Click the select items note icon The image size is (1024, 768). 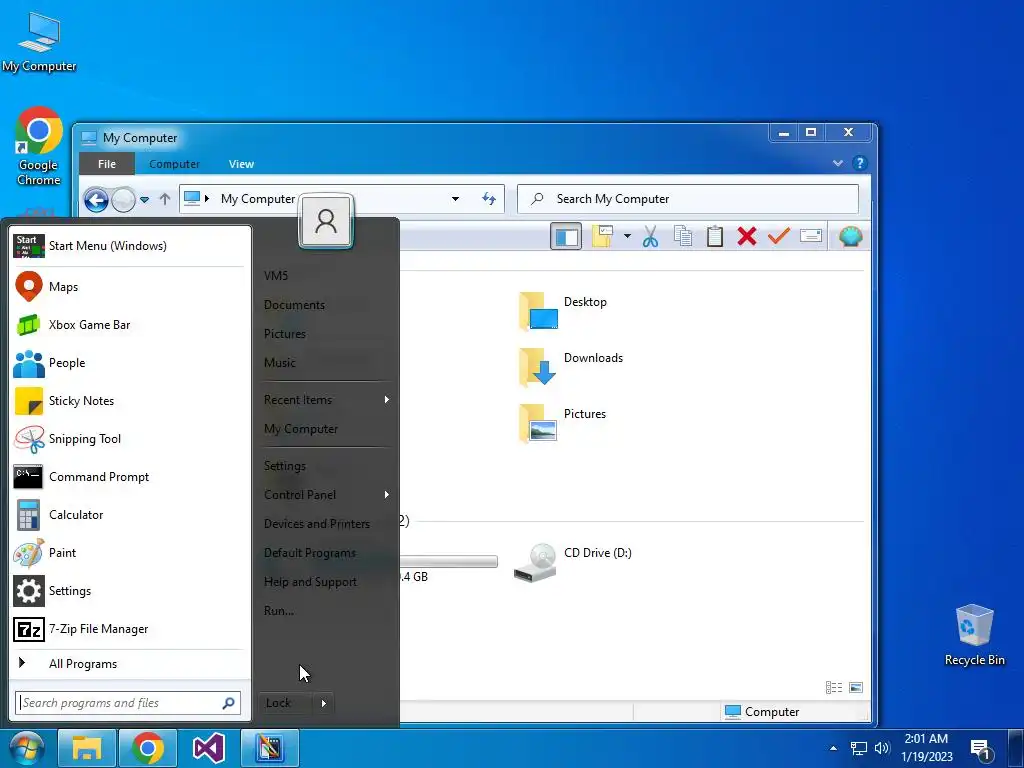[602, 236]
